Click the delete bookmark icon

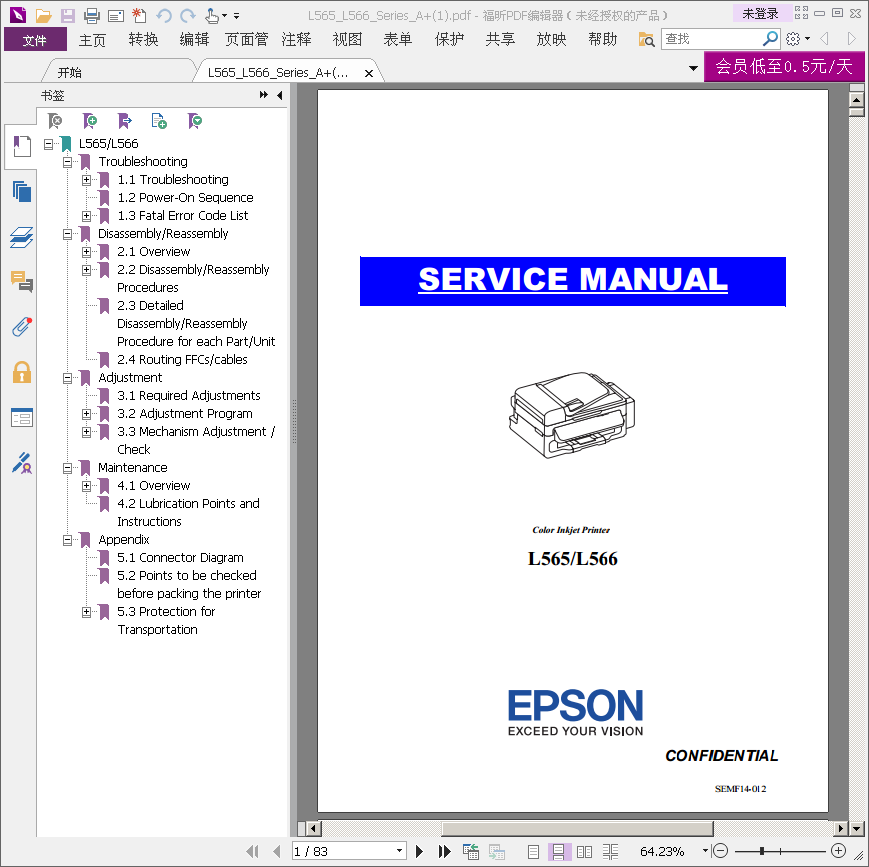(55, 120)
